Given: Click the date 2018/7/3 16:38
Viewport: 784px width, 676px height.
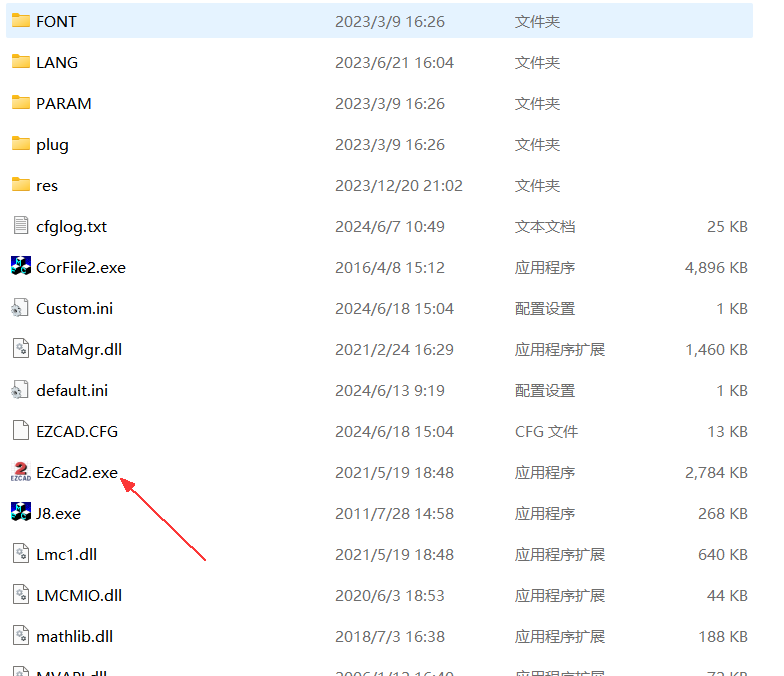Looking at the screenshot, I should click(390, 636).
